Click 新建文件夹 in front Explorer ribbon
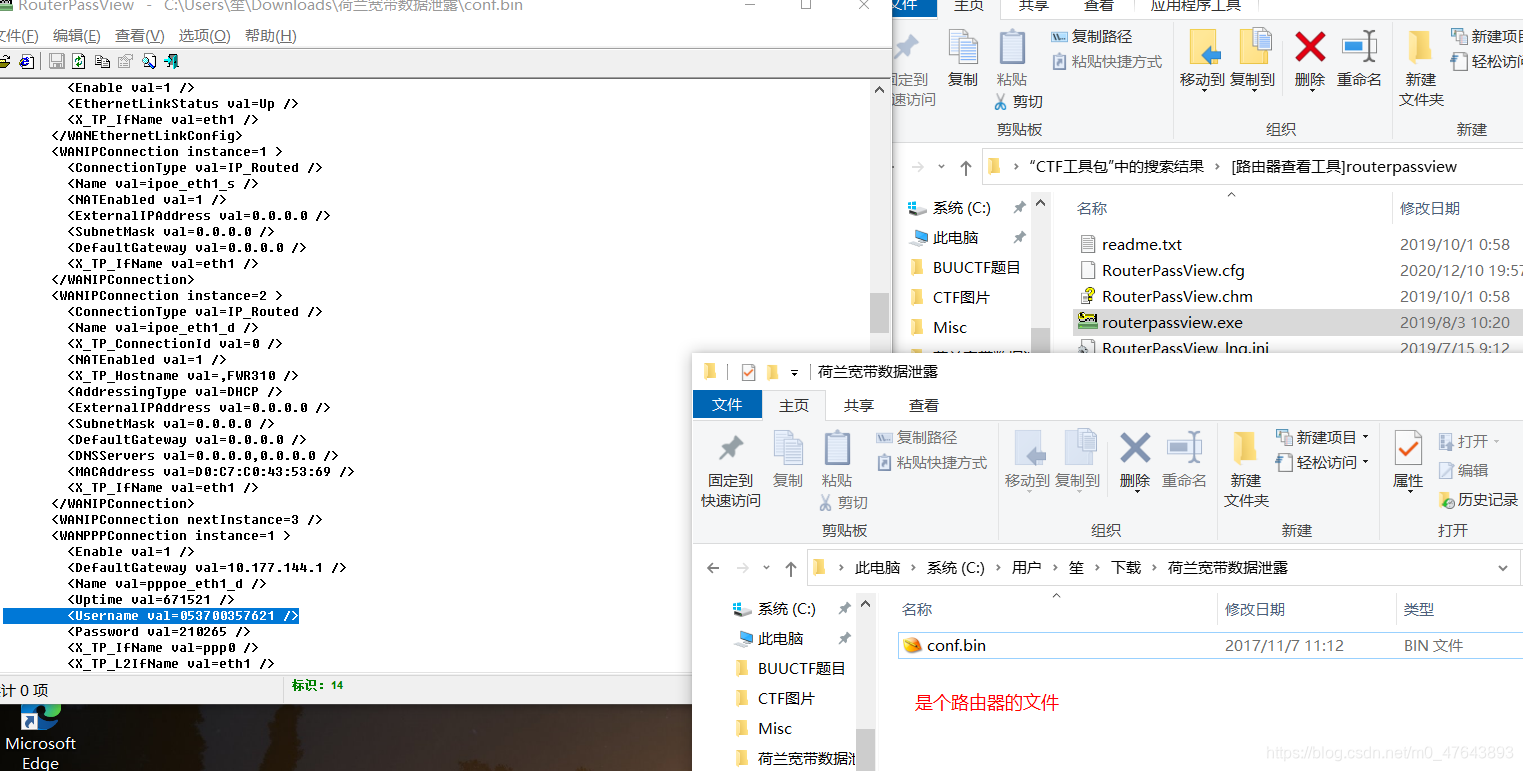Screen dimensions: 1523x771 (x=1246, y=470)
